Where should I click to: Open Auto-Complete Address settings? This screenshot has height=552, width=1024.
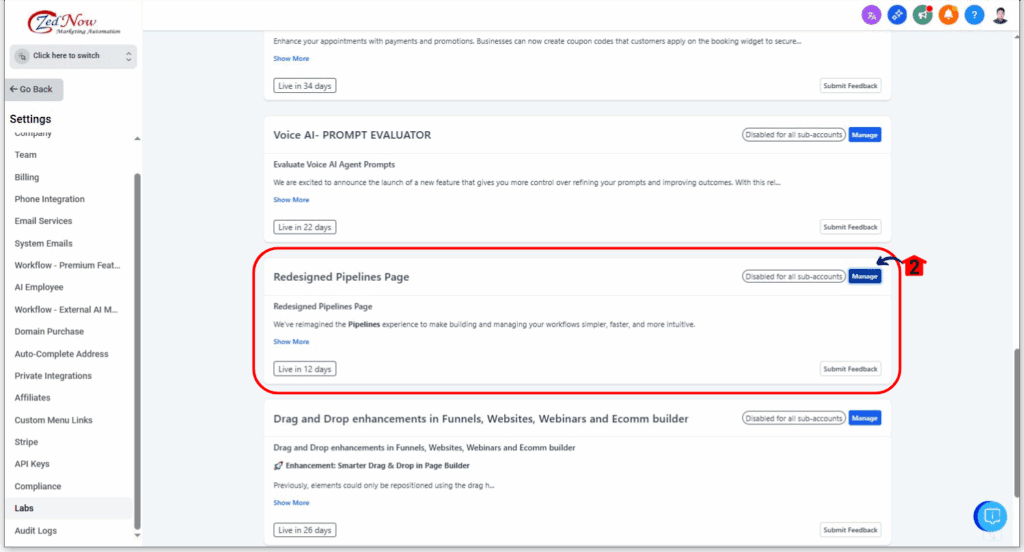(61, 353)
